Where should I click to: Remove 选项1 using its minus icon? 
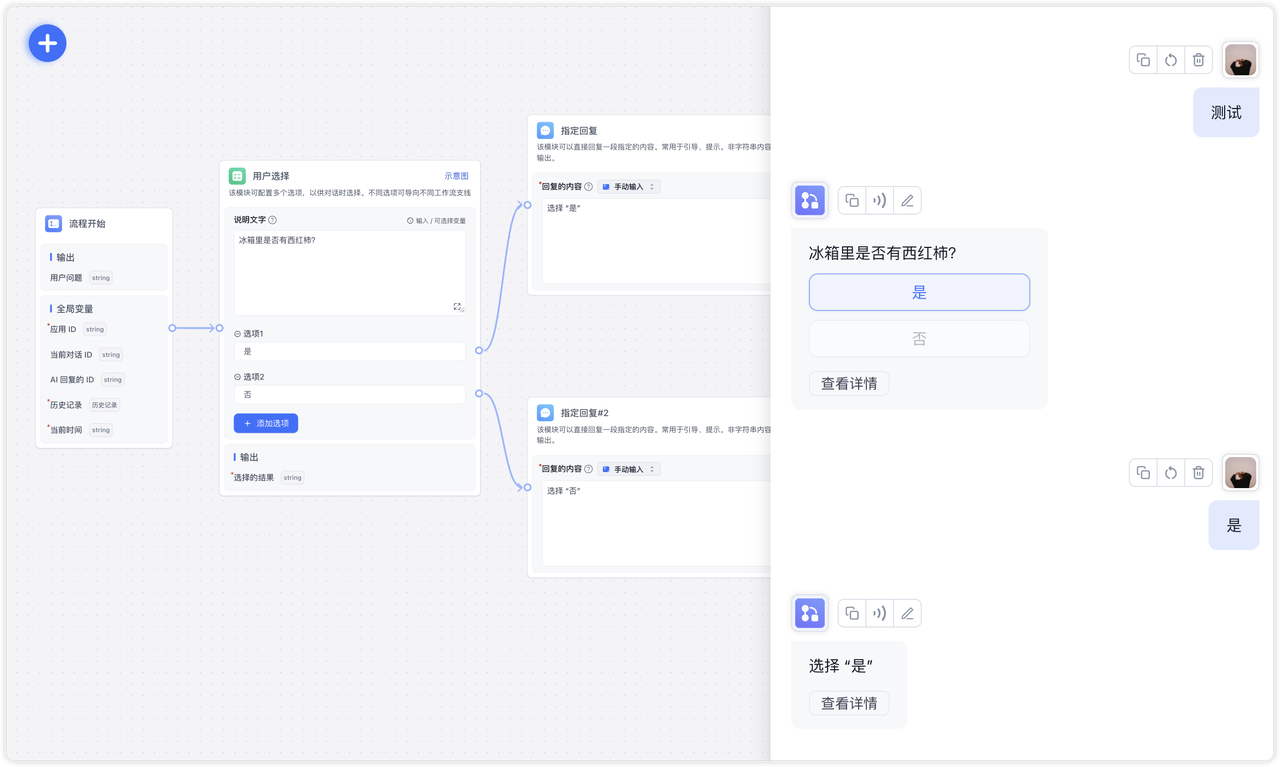[237, 334]
